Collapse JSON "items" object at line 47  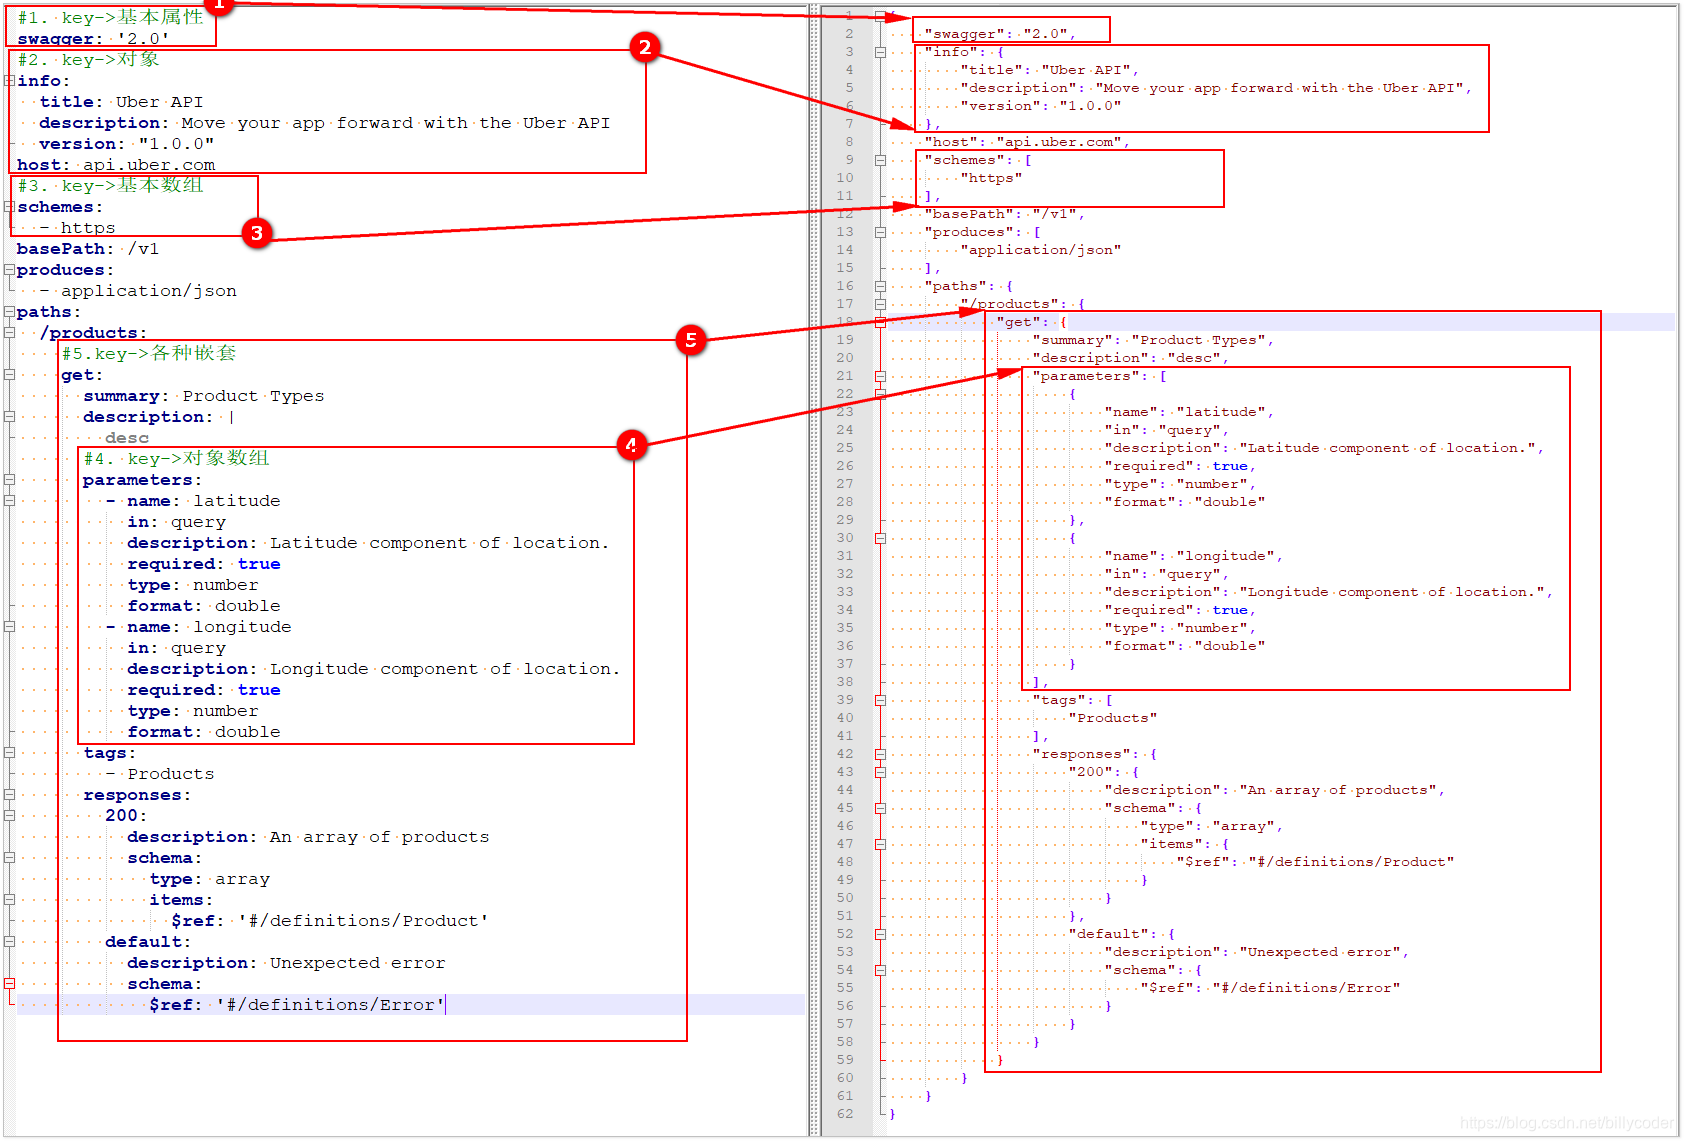tap(880, 844)
